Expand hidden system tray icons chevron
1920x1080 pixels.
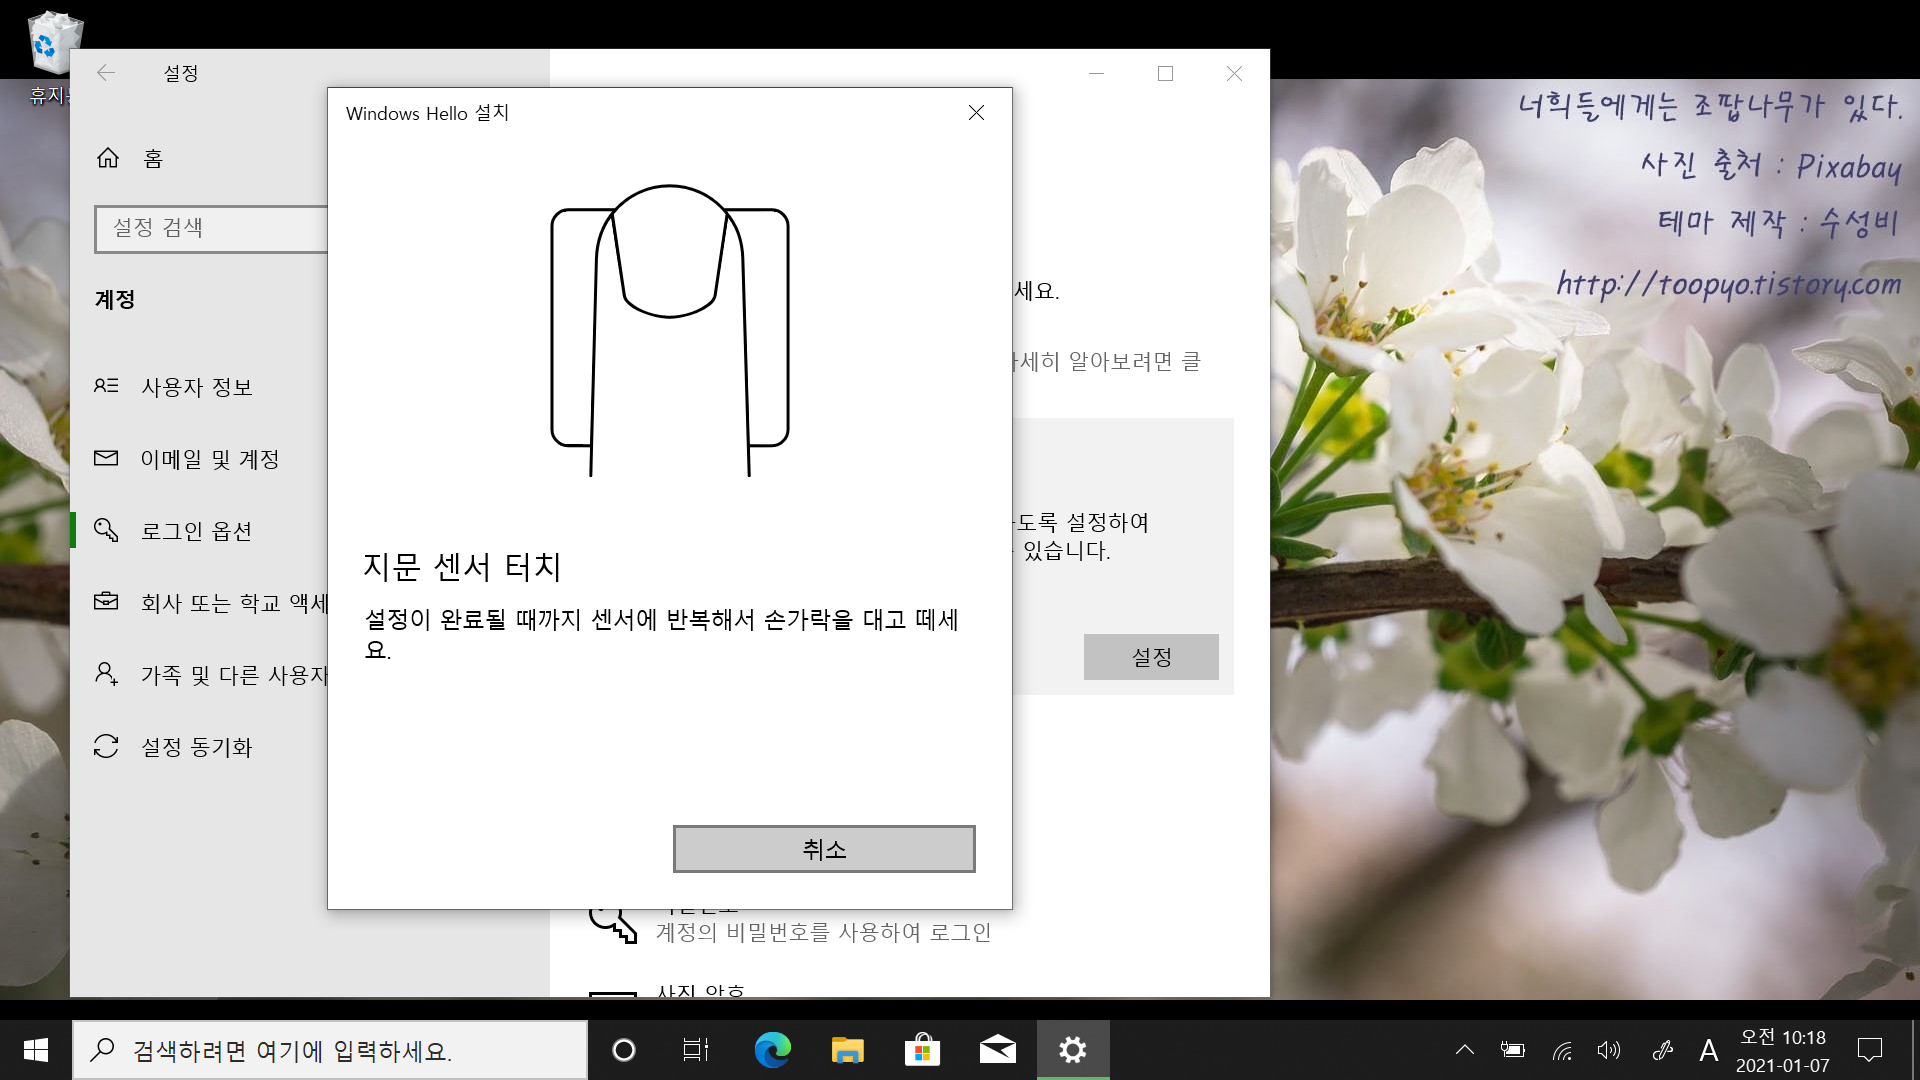(x=1464, y=1050)
